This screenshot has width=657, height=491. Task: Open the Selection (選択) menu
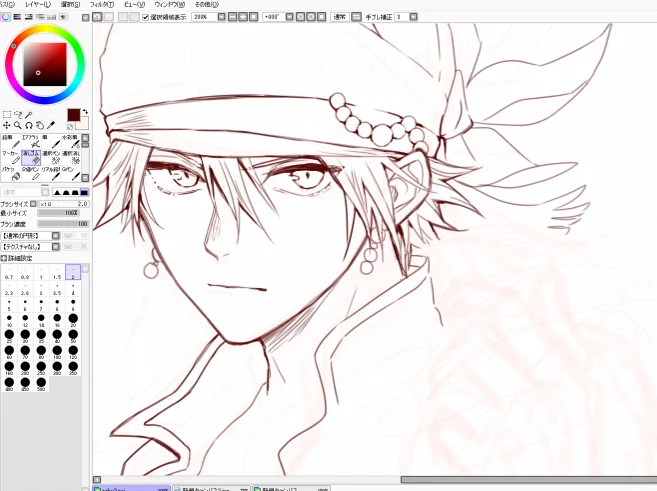(70, 5)
